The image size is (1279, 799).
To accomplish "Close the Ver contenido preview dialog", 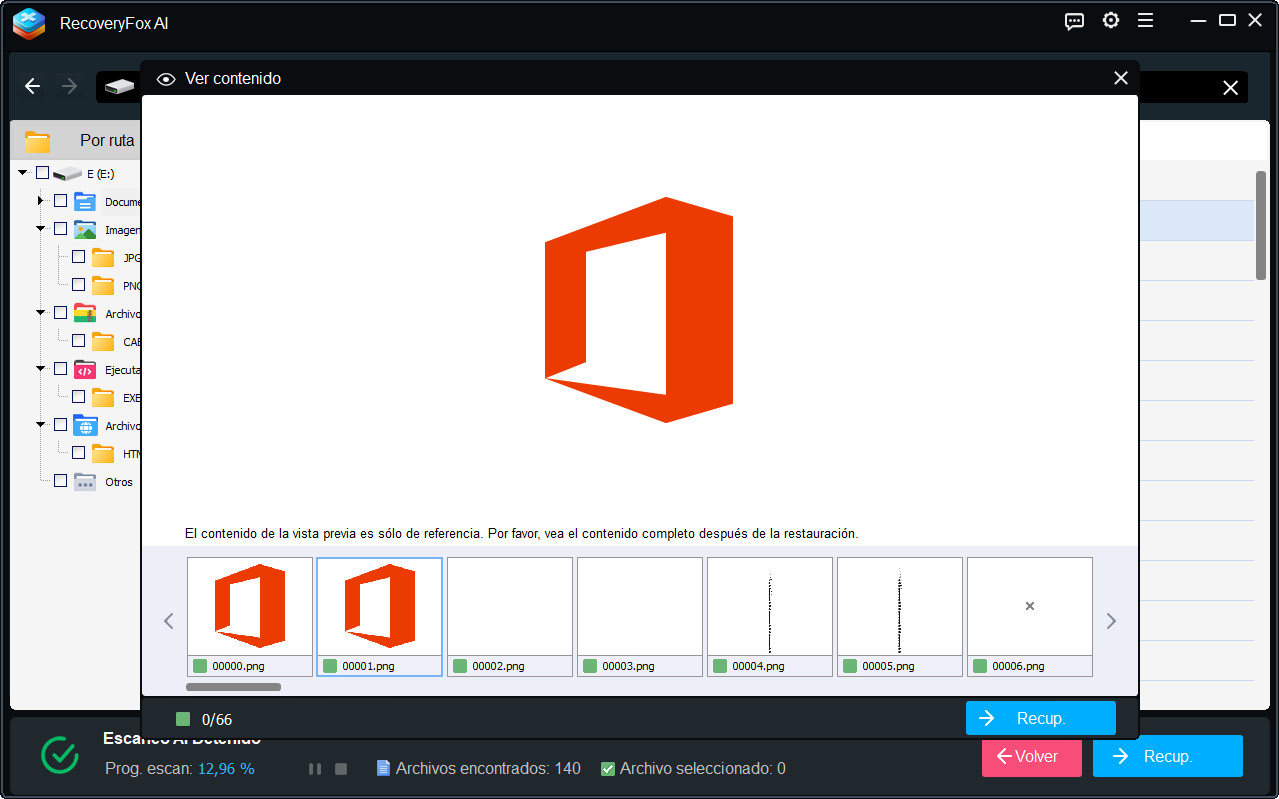I will (1120, 78).
